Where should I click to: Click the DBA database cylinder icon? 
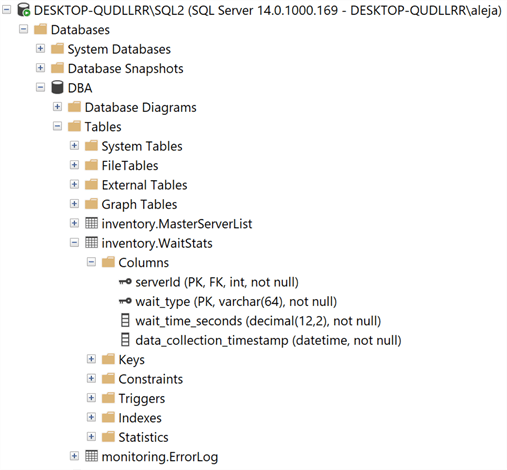click(x=57, y=87)
